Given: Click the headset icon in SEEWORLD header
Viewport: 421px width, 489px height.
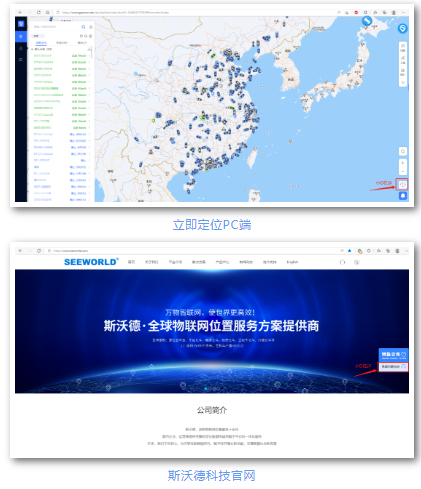Looking at the screenshot, I should click(x=342, y=262).
